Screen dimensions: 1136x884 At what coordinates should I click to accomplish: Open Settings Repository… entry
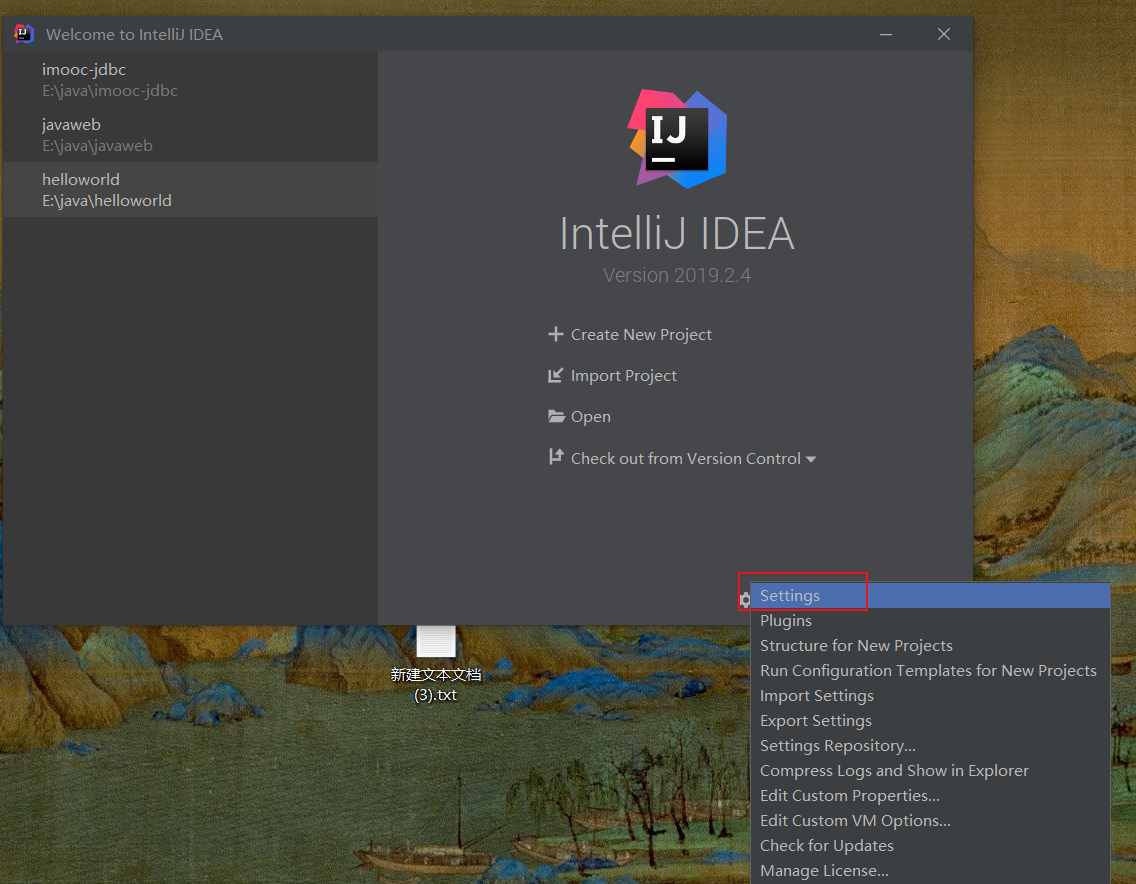point(930,746)
